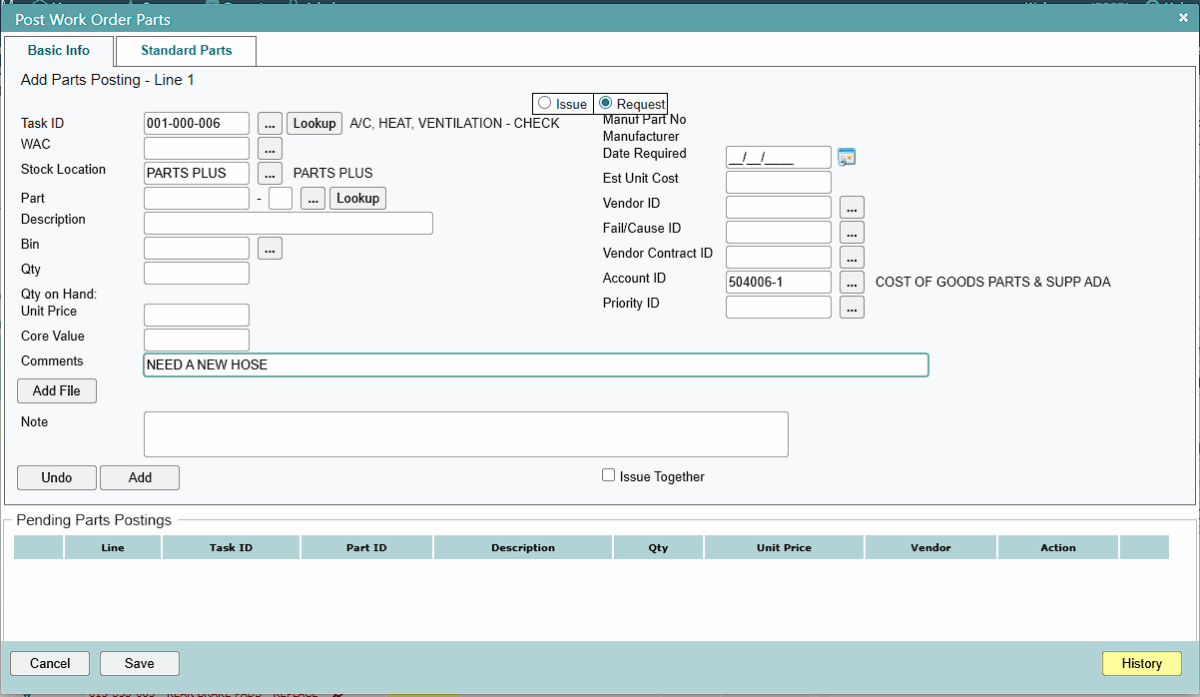Viewport: 1200px width, 697px height.
Task: Click the Add File button
Action: pyautogui.click(x=57, y=391)
